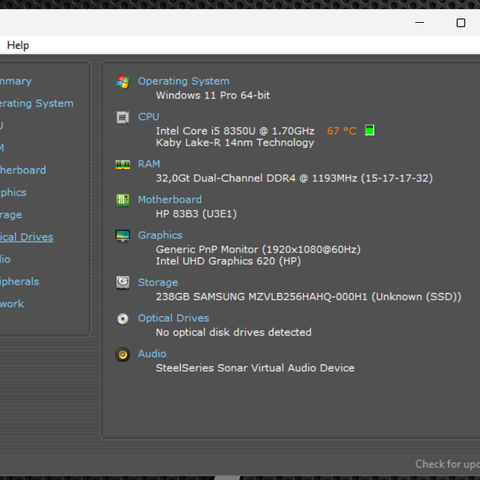
Task: Open the Audio section heading
Action: pos(152,354)
